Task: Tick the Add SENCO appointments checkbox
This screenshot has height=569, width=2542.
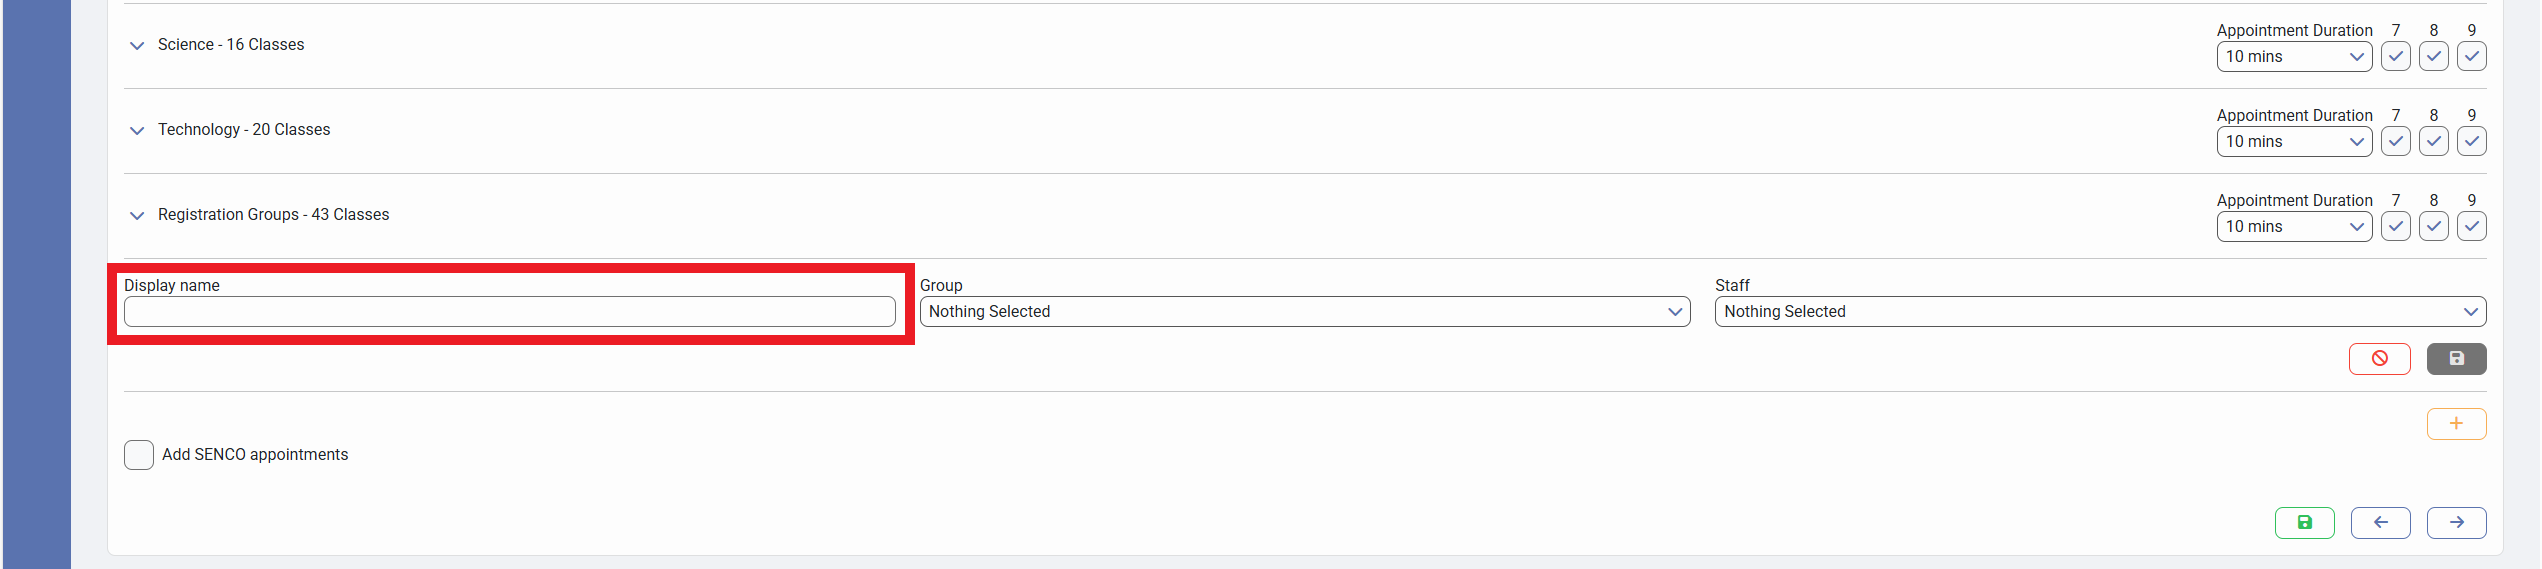Action: (139, 455)
